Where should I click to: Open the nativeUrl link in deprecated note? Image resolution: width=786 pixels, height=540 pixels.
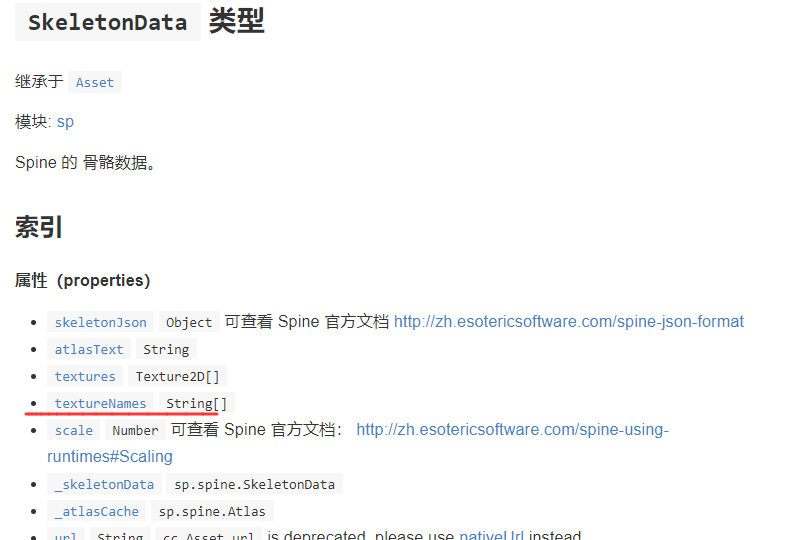point(492,535)
